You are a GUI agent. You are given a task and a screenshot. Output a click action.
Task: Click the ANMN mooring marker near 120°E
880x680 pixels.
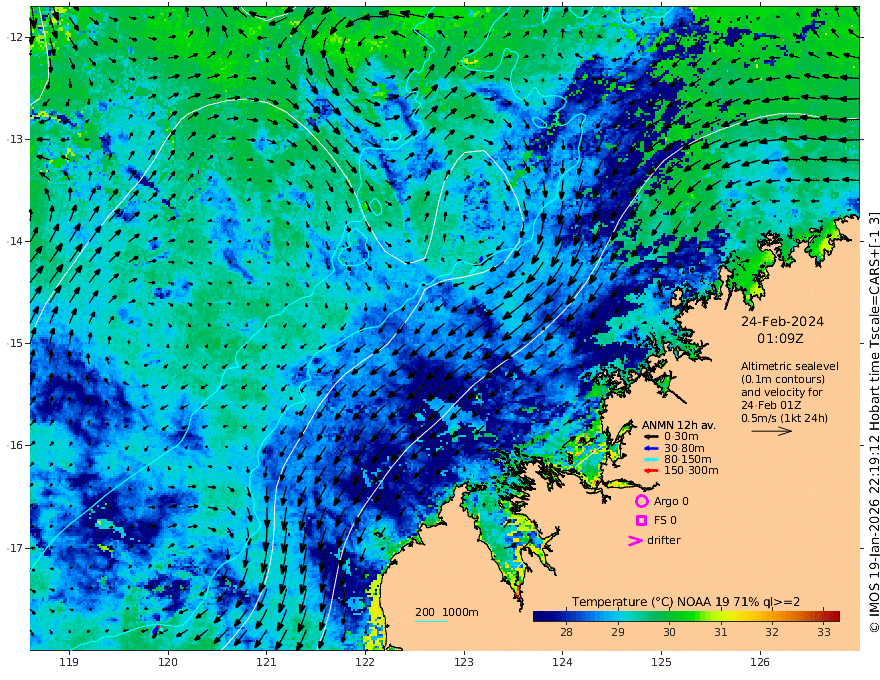point(157,630)
